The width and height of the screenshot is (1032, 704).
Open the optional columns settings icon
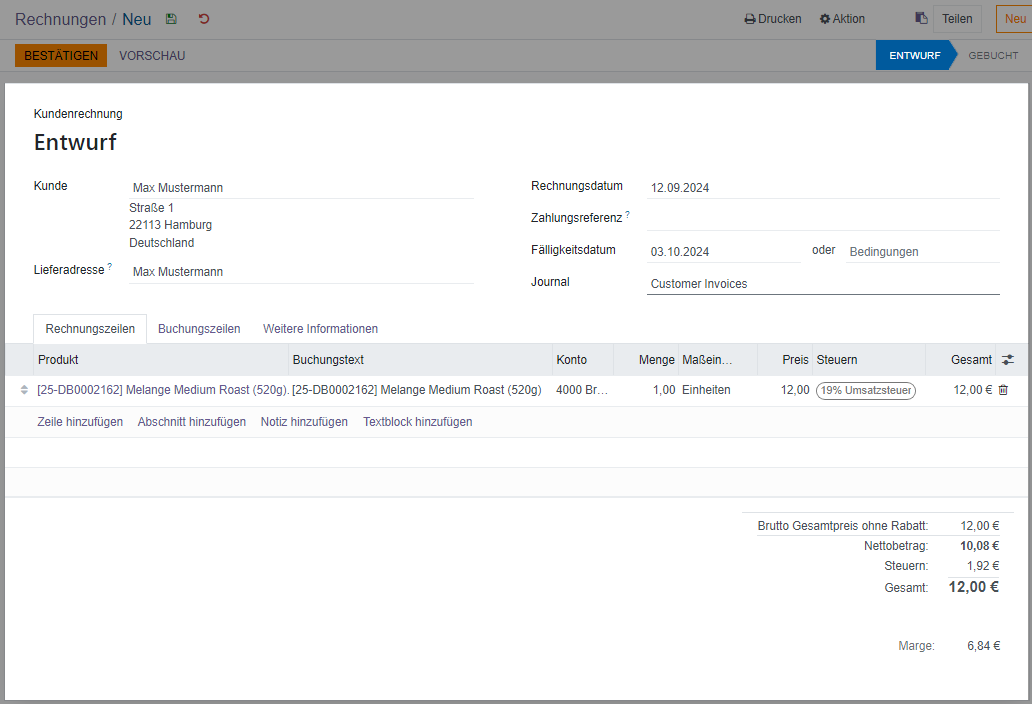click(x=1007, y=360)
